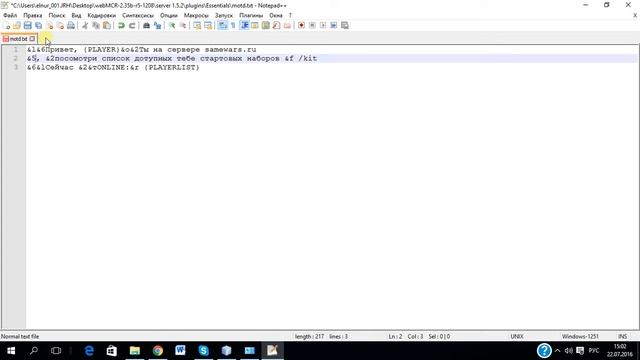Viewport: 640px width, 360px height.
Task: Toggle synchronized horizontal scrolling
Action: [208, 25]
